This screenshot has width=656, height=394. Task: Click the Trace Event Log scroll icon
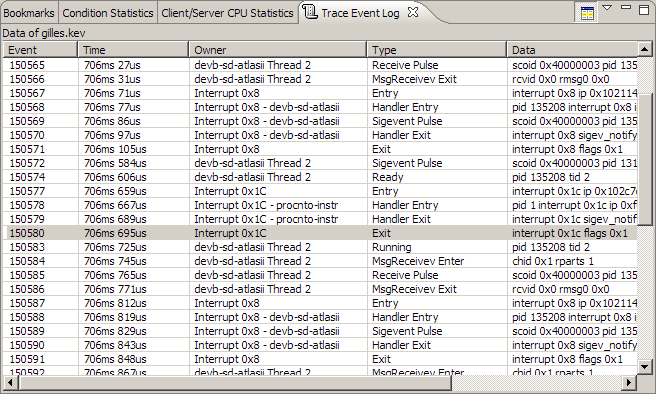(x=310, y=12)
